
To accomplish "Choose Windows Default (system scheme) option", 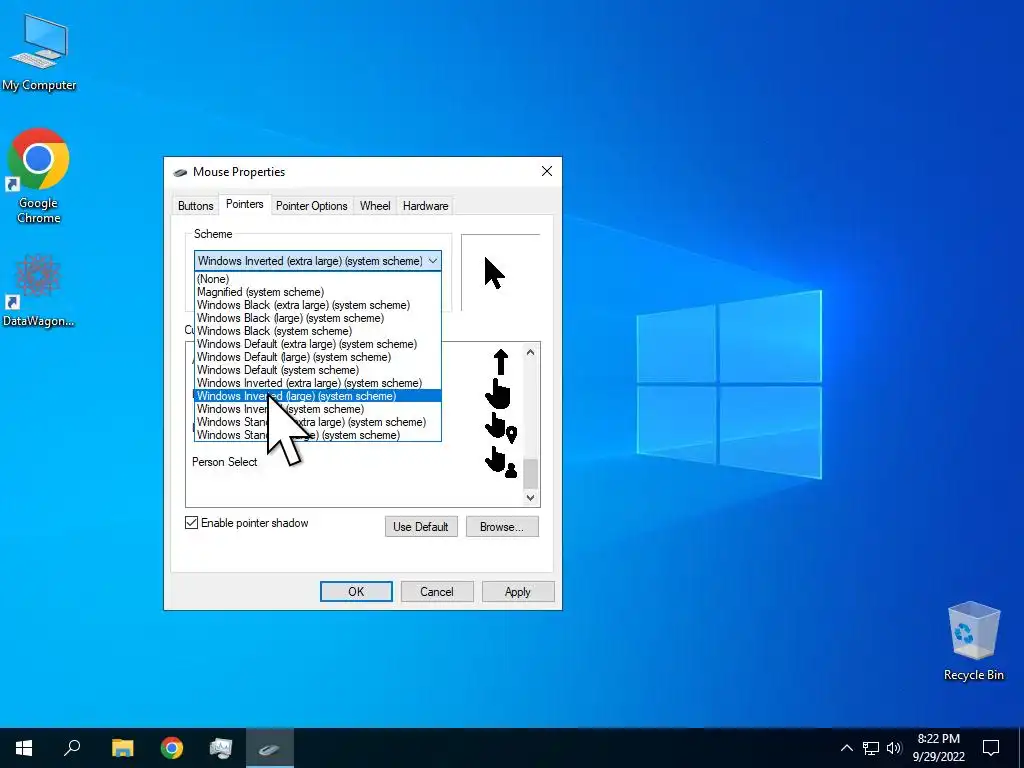I will (x=317, y=370).
